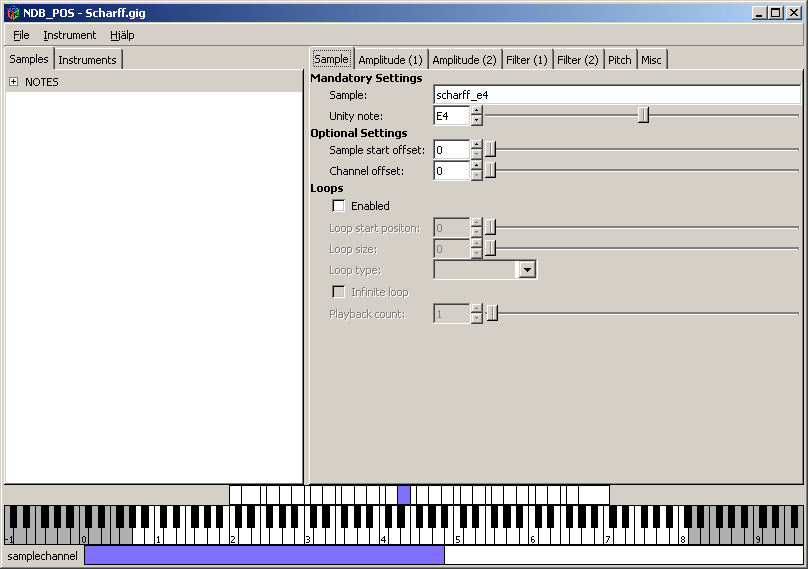Open the Hjälp menu
The image size is (808, 569).
click(x=122, y=35)
